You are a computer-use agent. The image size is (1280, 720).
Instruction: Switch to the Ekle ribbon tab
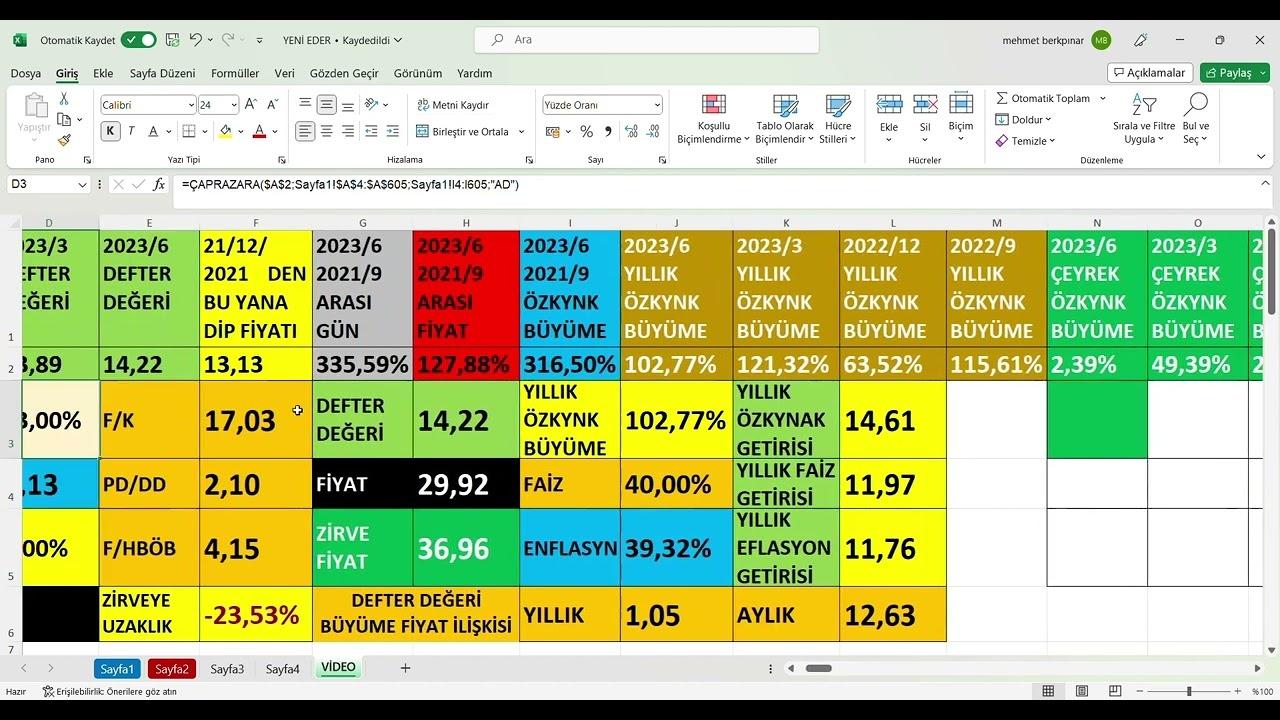(x=103, y=73)
